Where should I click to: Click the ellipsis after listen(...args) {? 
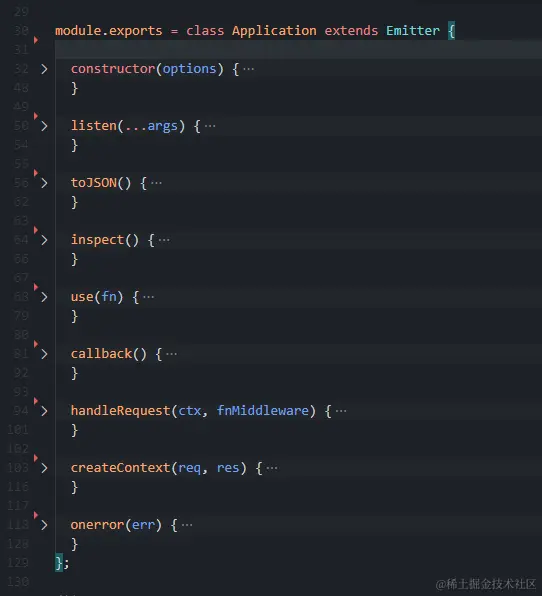tap(210, 126)
